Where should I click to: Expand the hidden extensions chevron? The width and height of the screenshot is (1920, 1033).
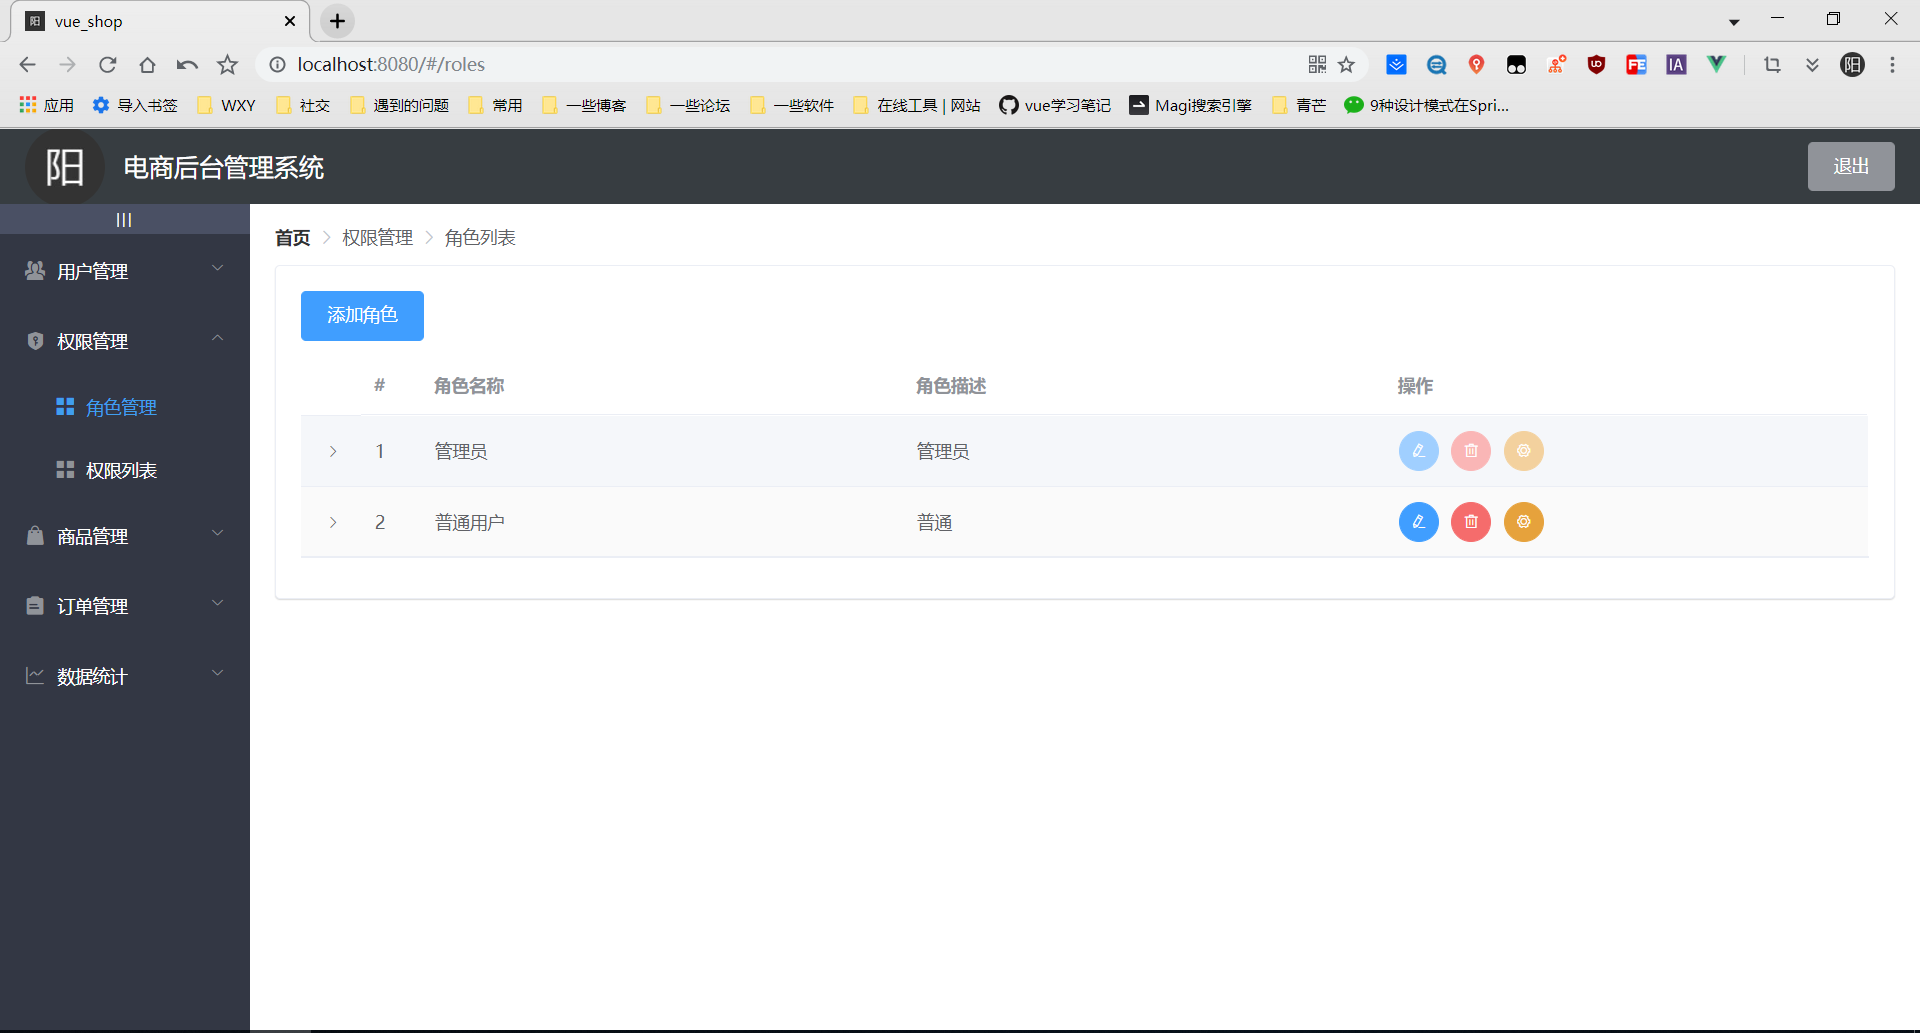click(1812, 65)
